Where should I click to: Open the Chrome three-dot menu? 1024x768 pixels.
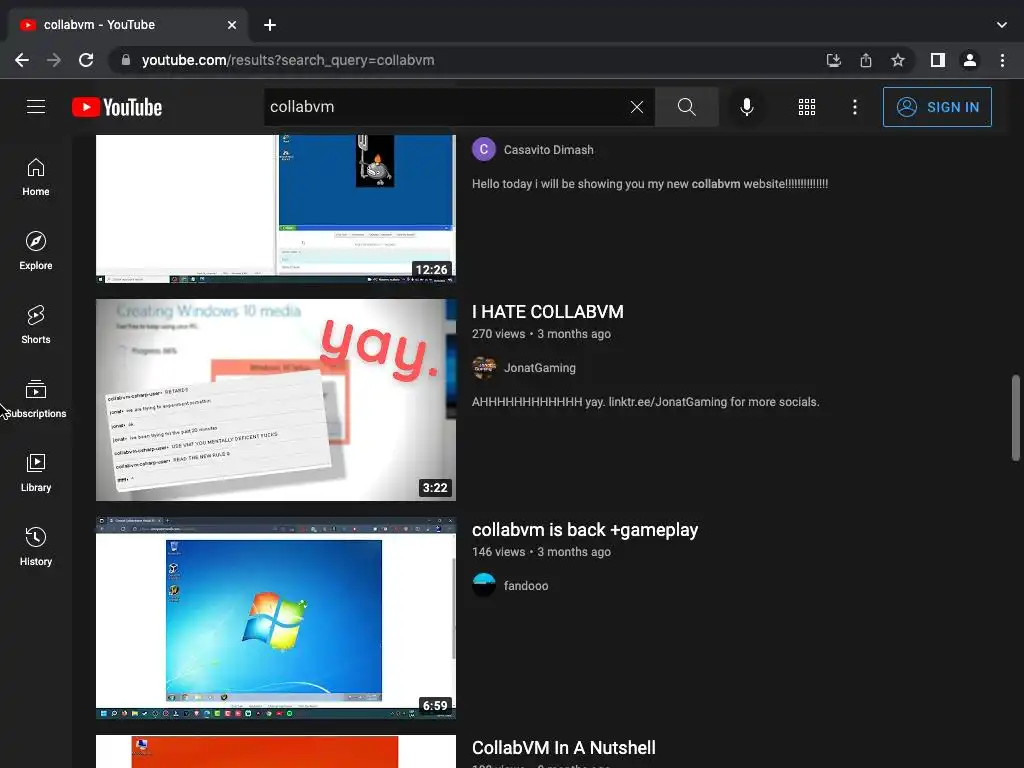click(x=1002, y=60)
